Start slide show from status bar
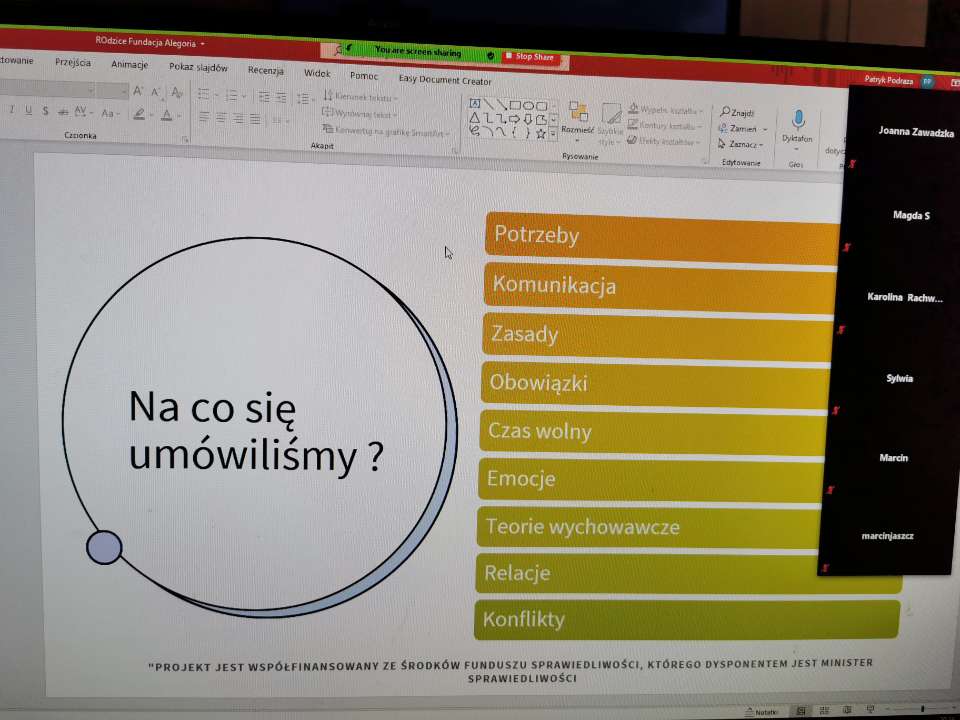 pos(870,710)
